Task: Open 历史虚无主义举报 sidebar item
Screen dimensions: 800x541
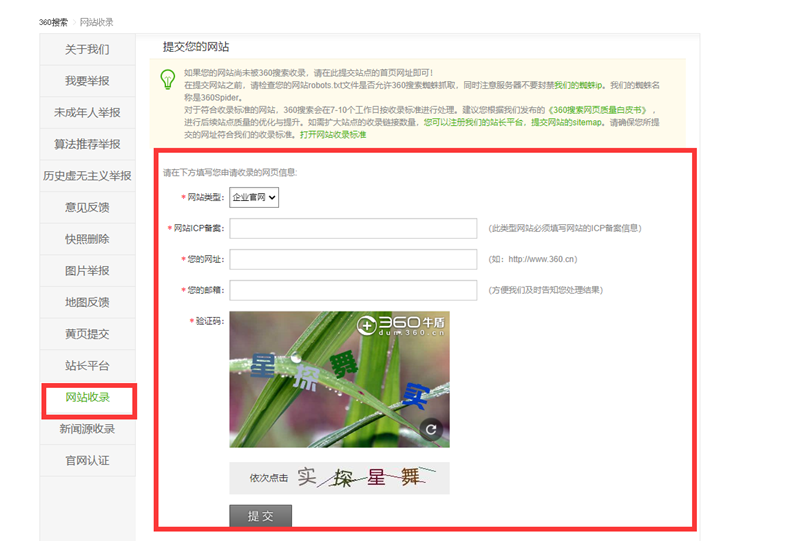Action: coord(87,176)
